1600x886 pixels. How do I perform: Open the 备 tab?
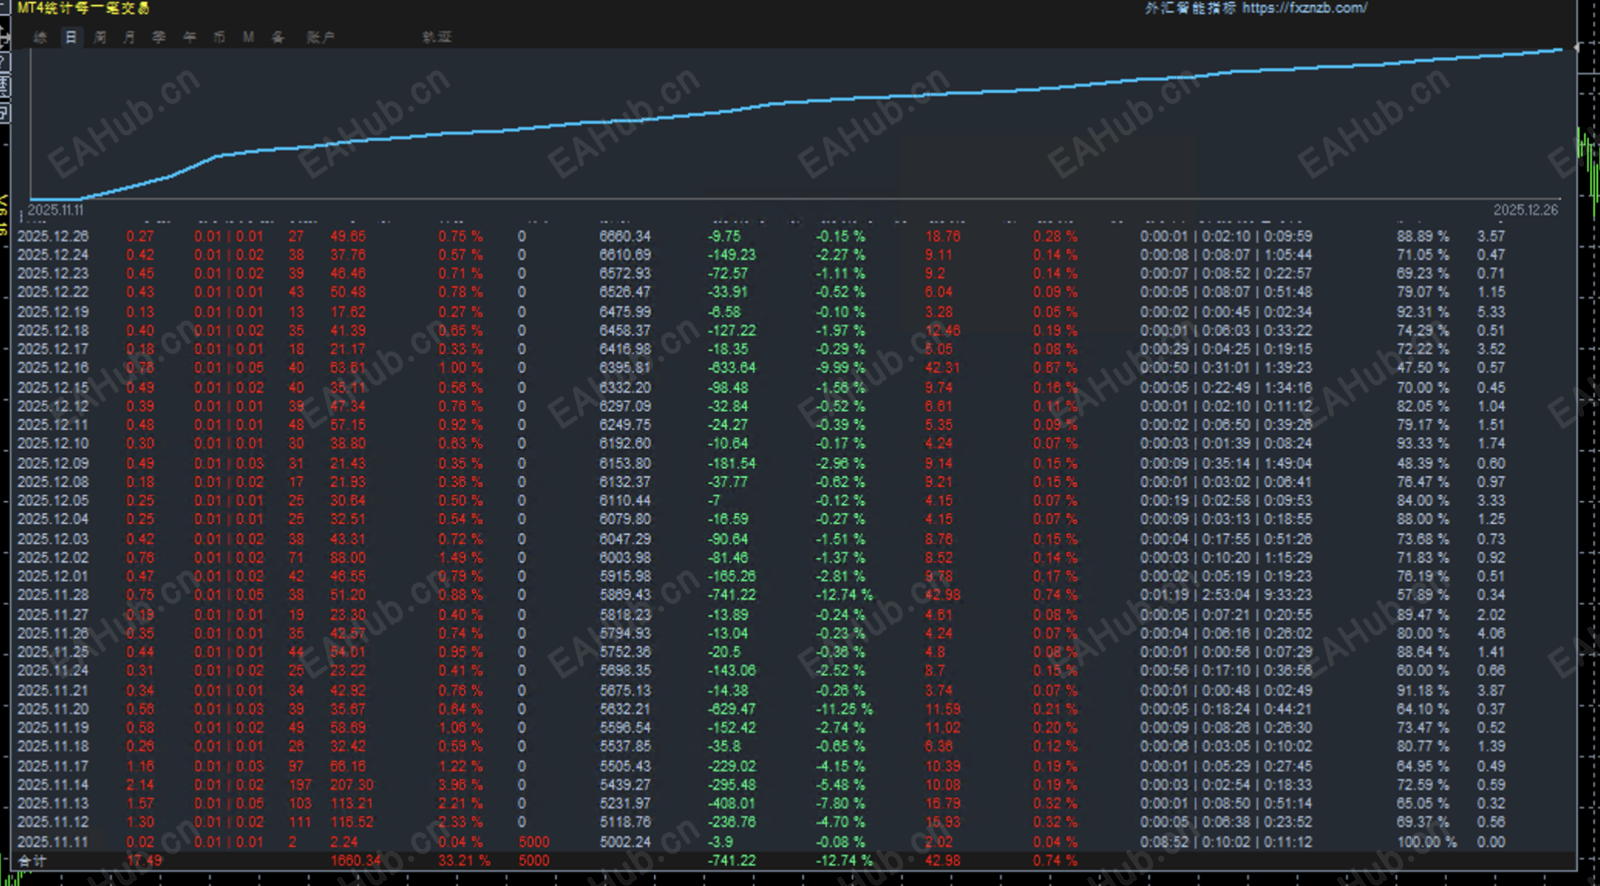point(278,37)
